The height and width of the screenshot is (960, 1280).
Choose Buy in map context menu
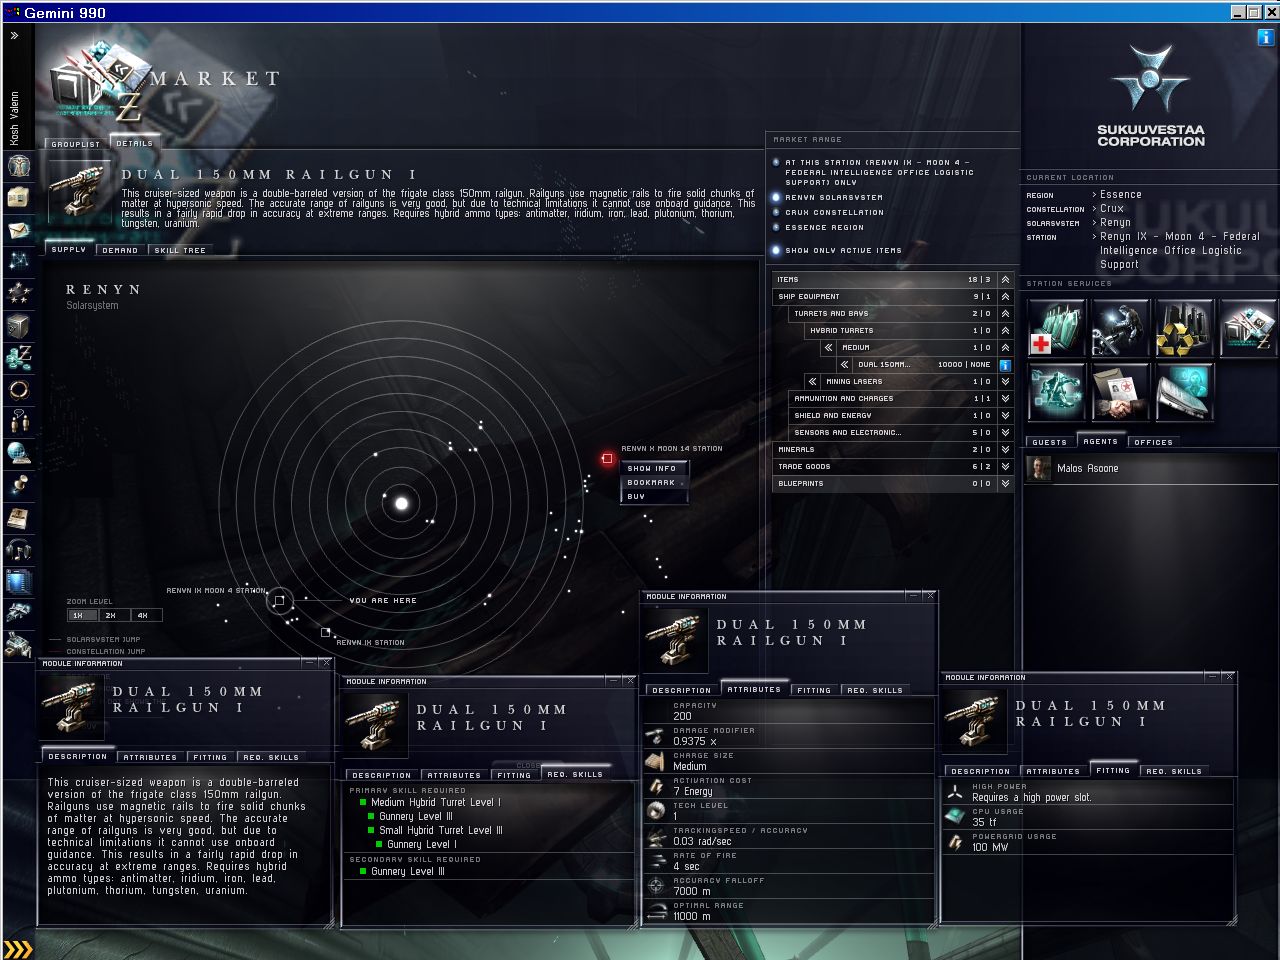point(653,496)
